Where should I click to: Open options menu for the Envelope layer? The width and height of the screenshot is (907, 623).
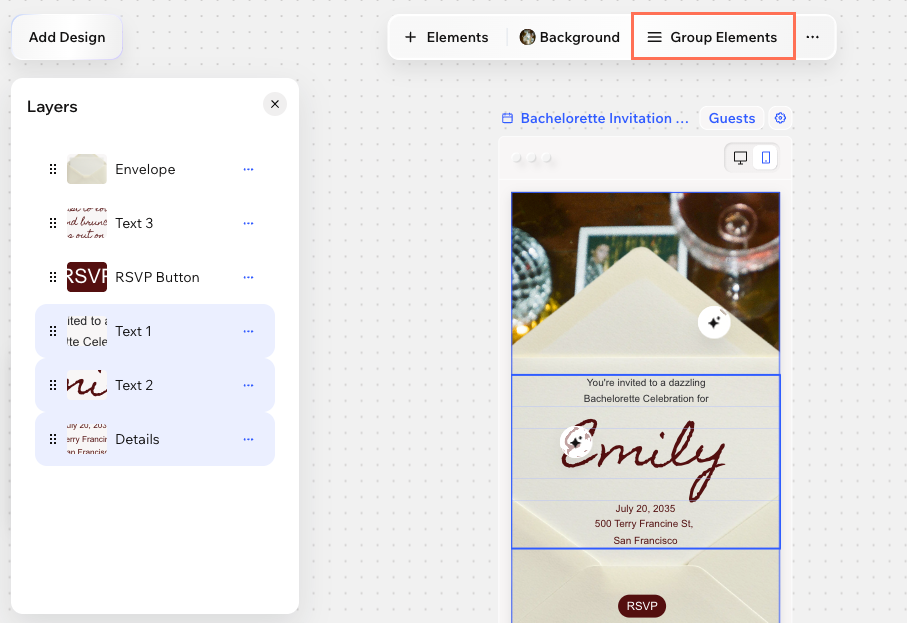(x=248, y=169)
